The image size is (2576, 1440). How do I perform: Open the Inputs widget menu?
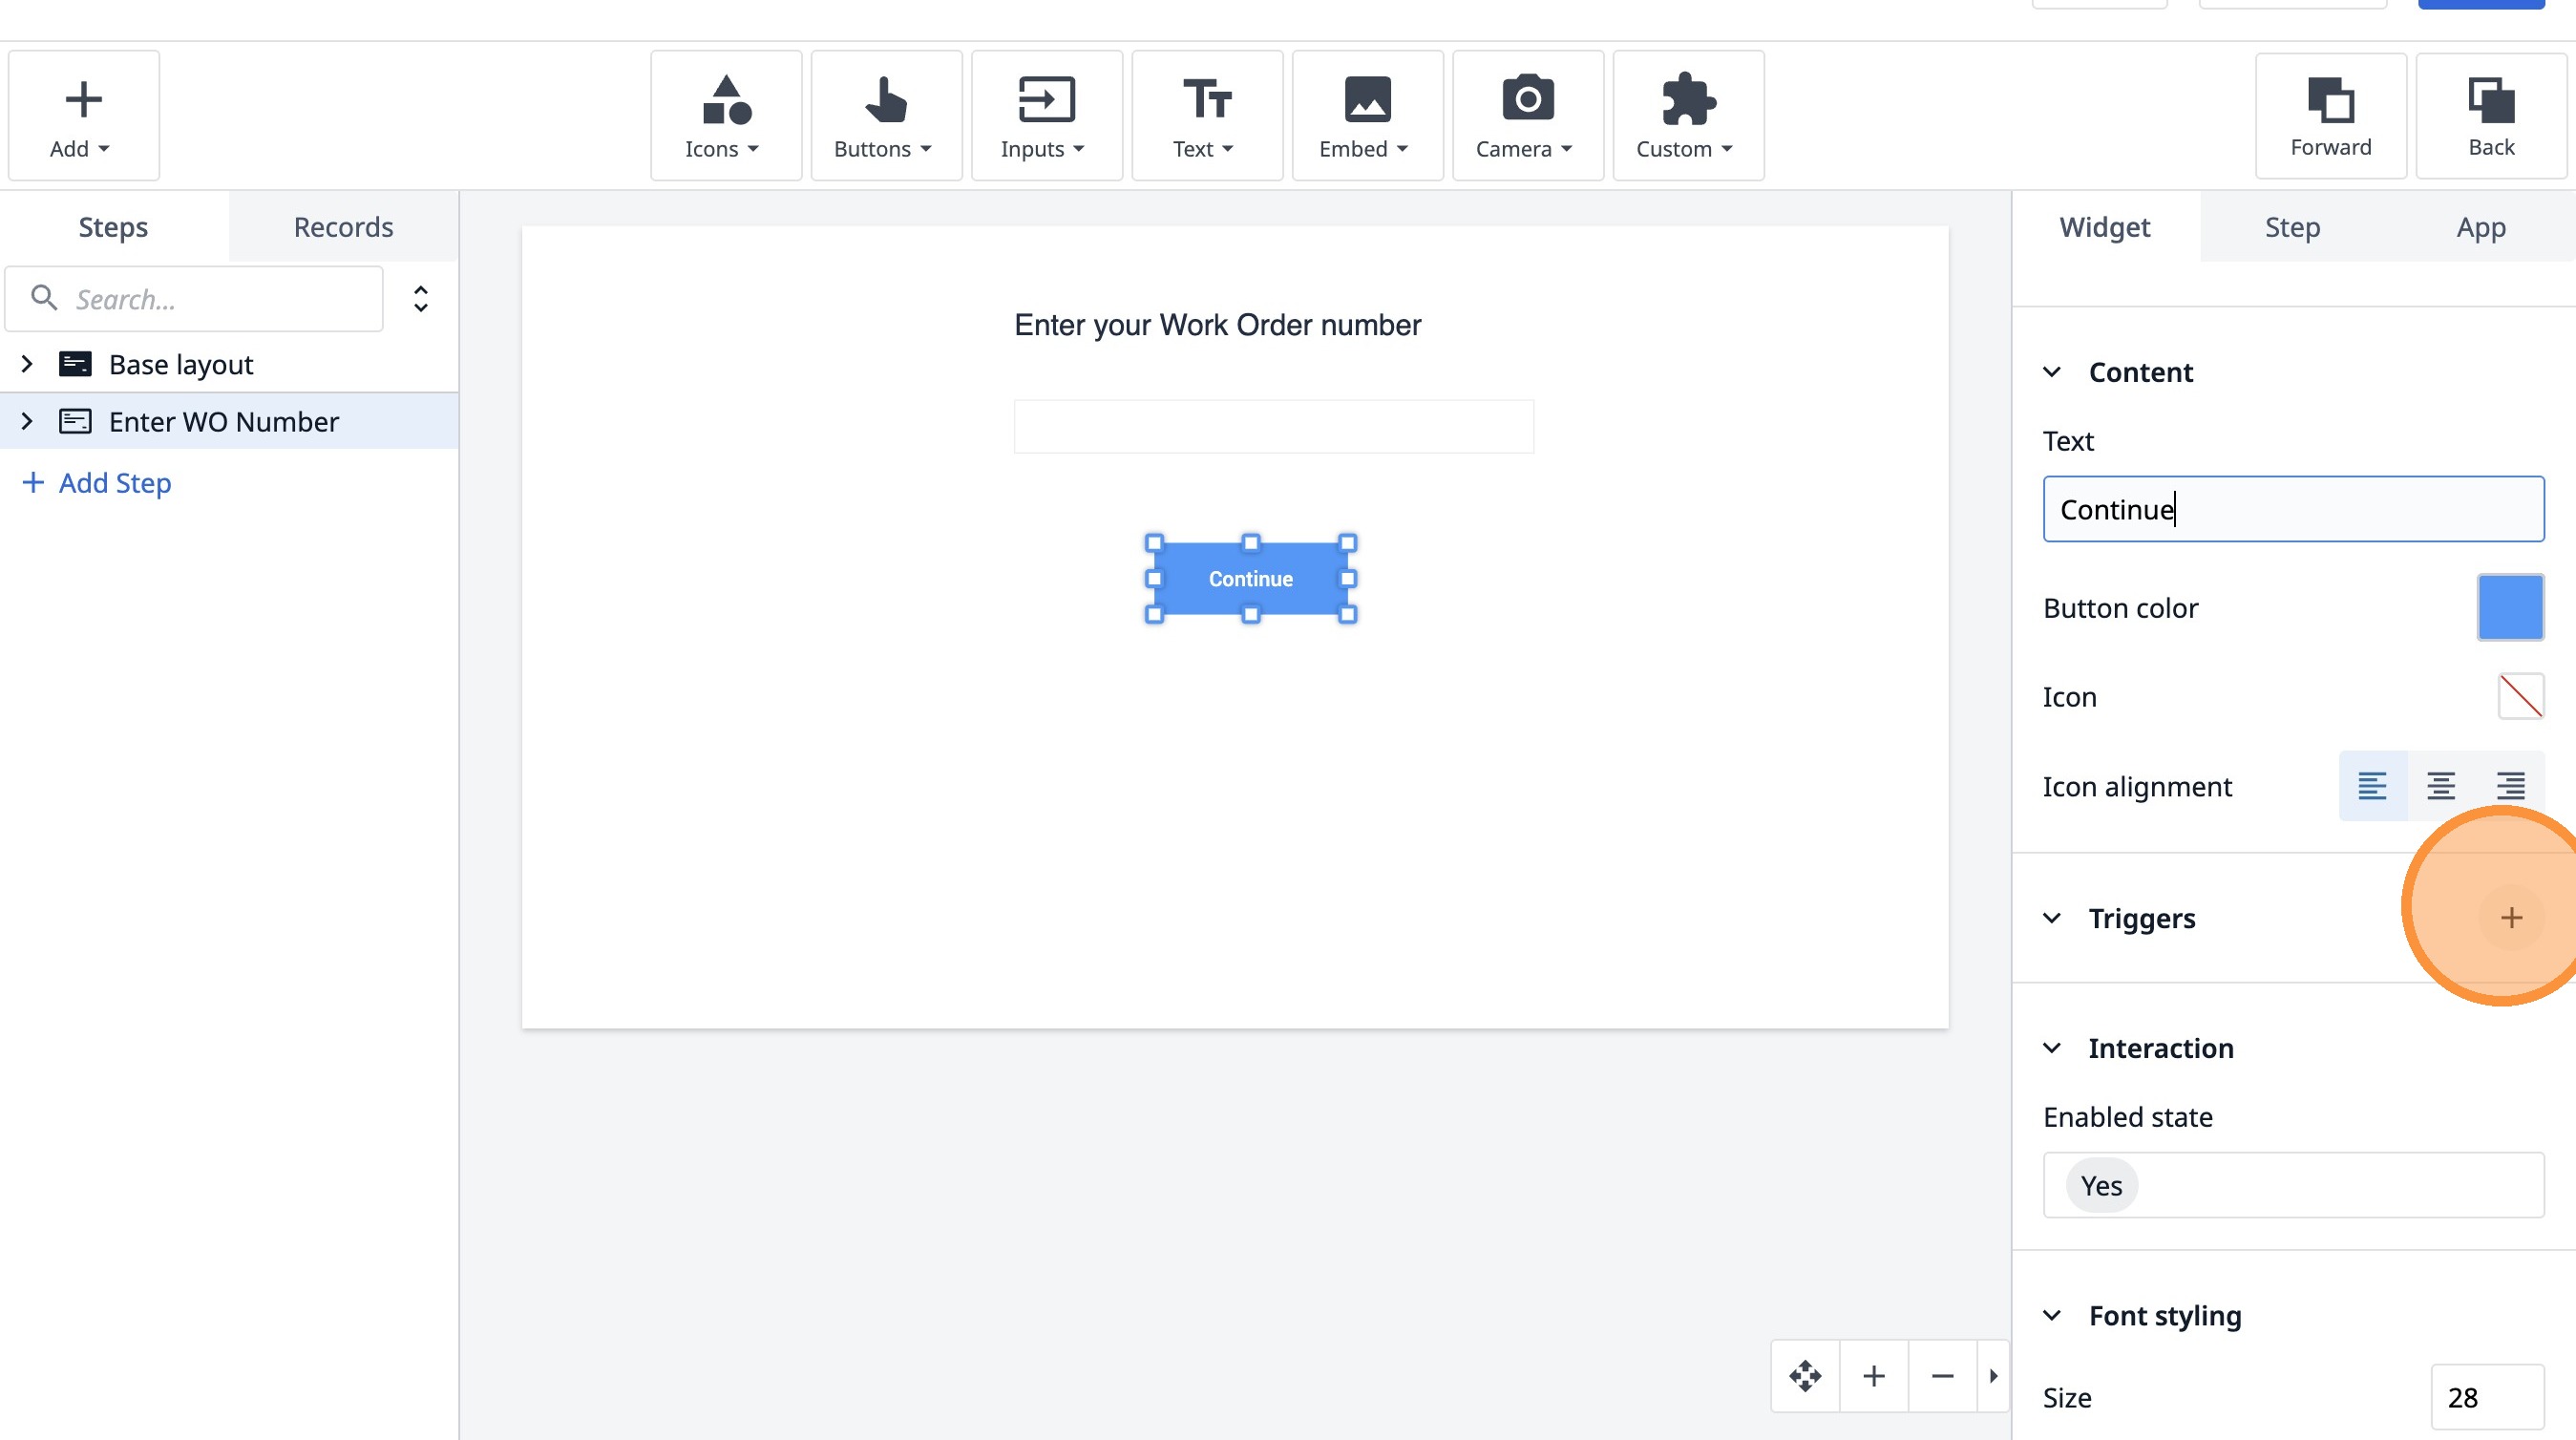click(x=1045, y=115)
